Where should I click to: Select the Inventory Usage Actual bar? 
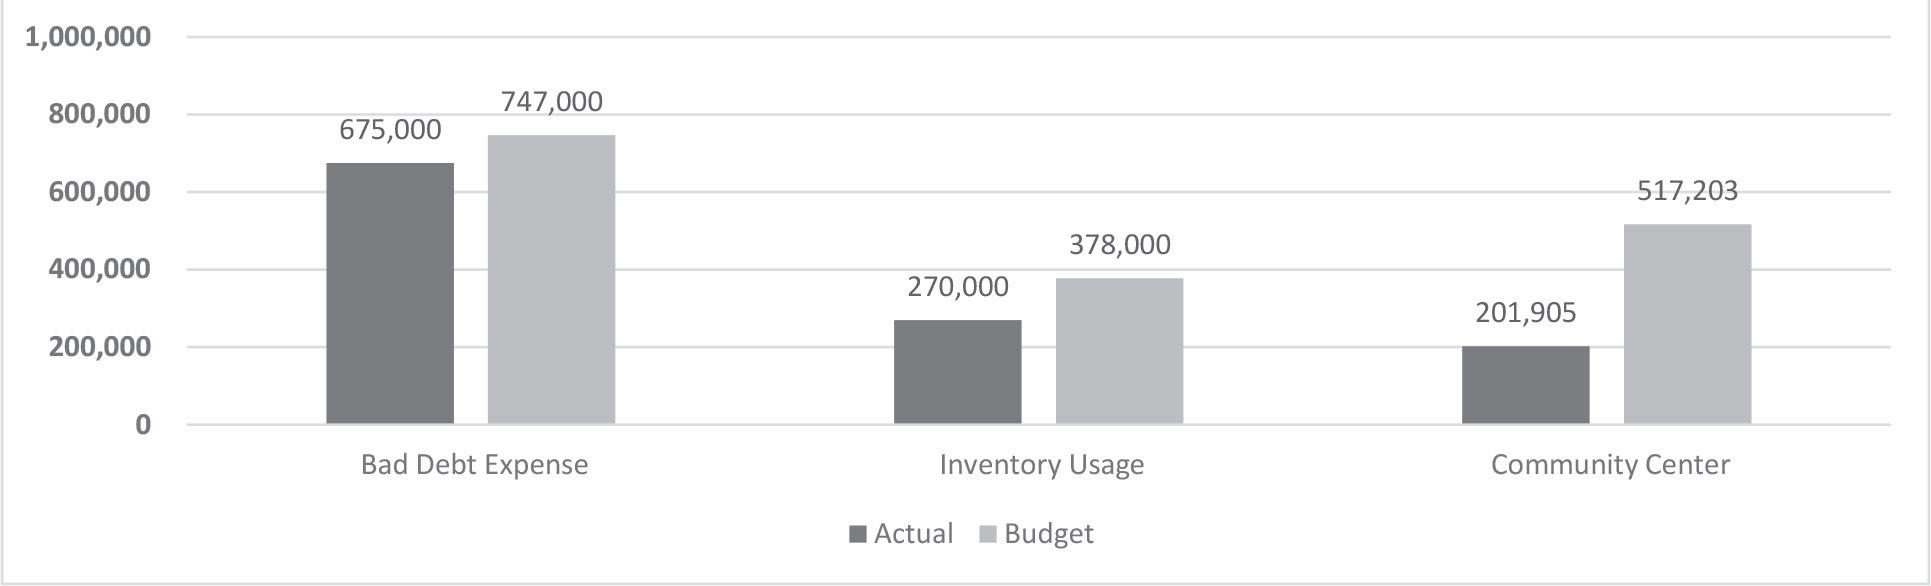pyautogui.click(x=958, y=372)
